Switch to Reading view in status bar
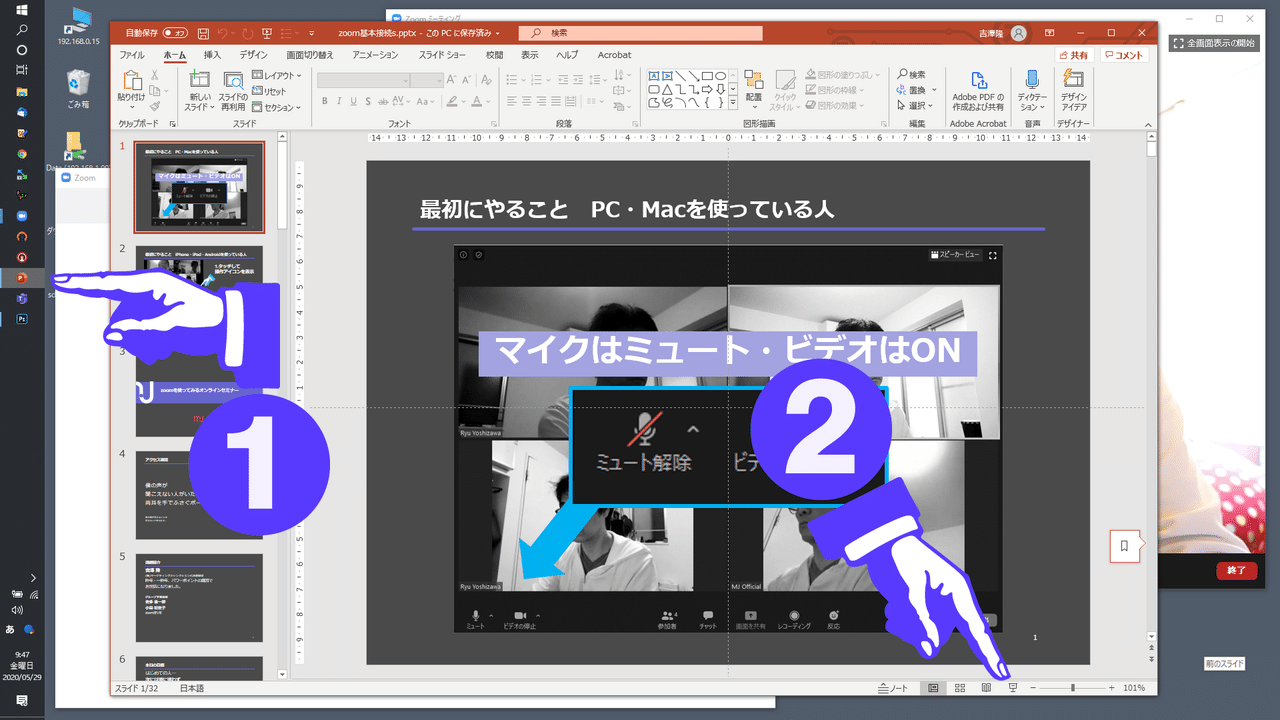The image size is (1280, 720). pyautogui.click(x=986, y=688)
